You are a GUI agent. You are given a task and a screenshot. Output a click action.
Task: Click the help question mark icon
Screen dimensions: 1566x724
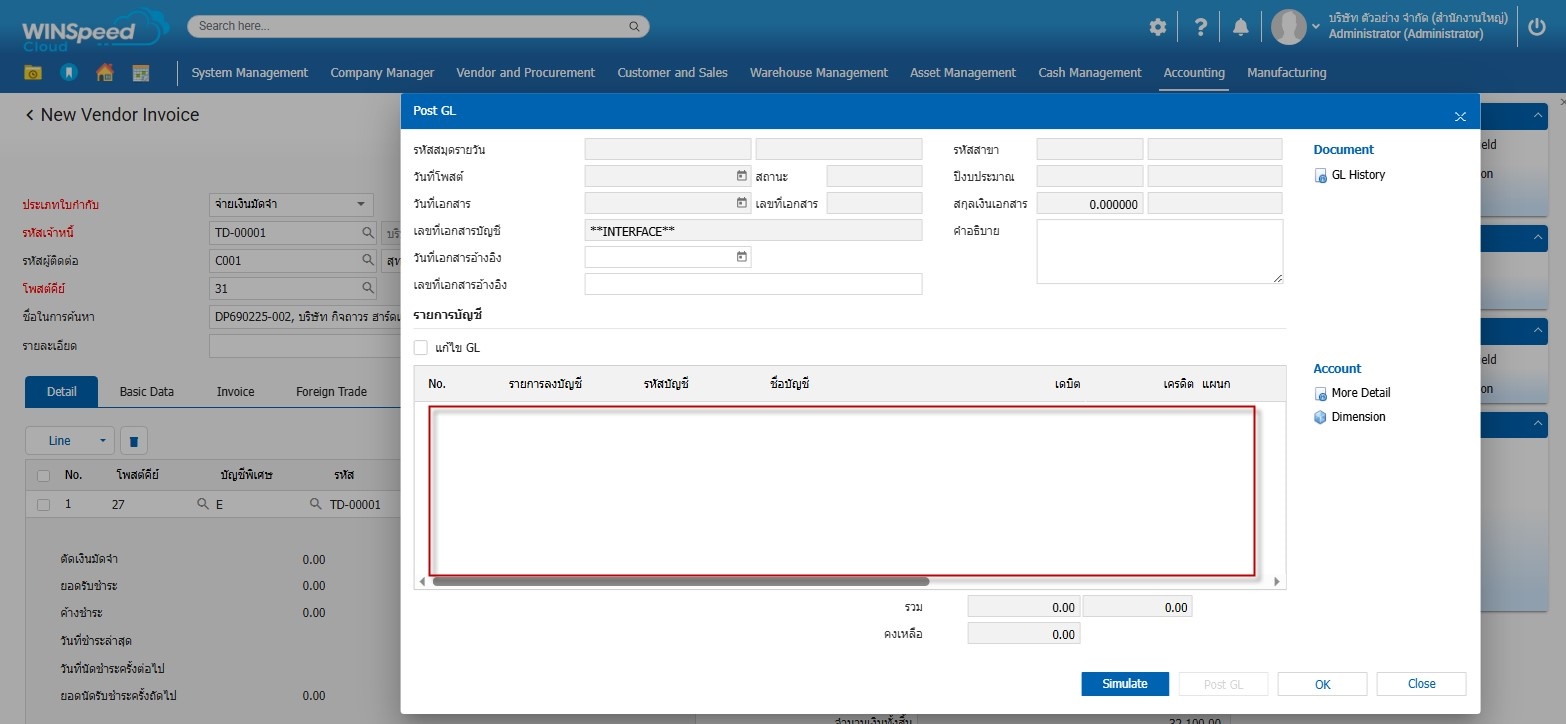point(1201,27)
